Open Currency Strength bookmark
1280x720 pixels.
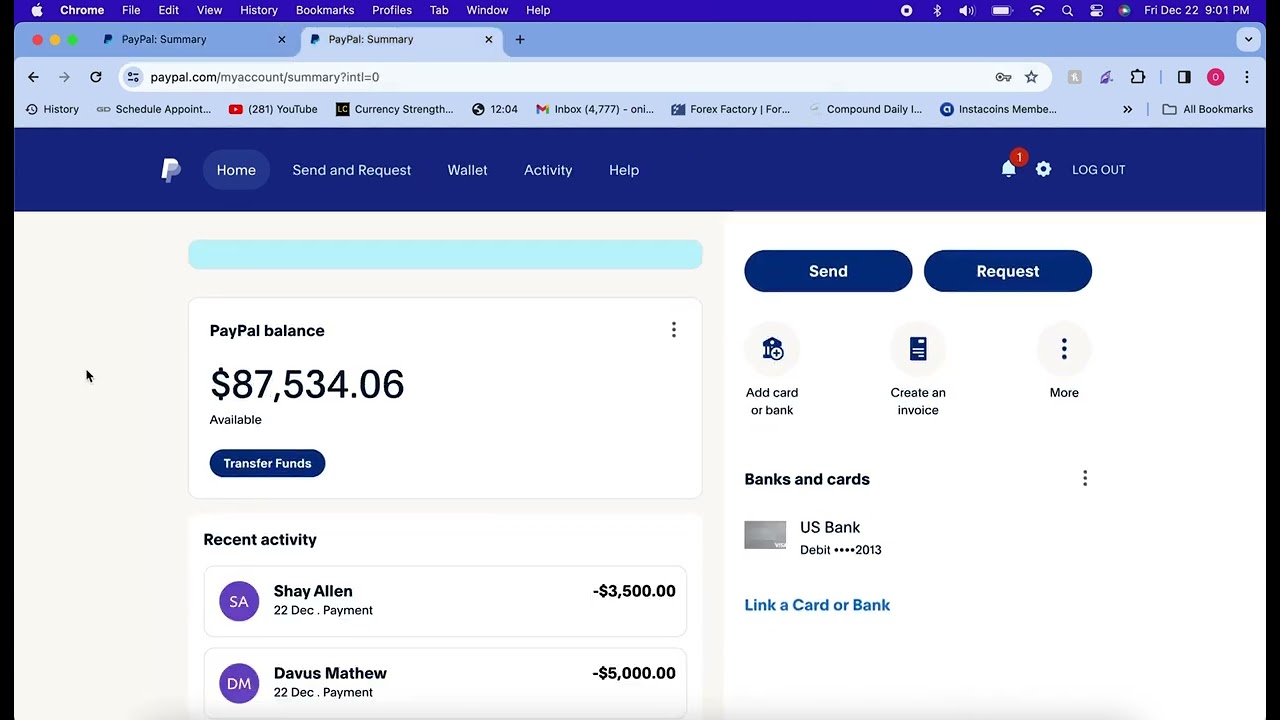[x=394, y=109]
